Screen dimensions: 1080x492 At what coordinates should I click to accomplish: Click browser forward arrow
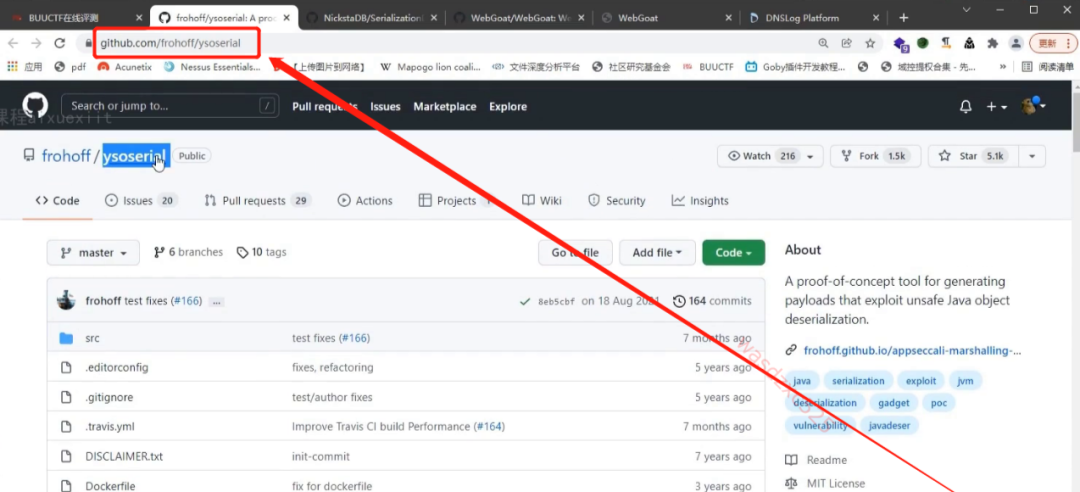pyautogui.click(x=37, y=43)
